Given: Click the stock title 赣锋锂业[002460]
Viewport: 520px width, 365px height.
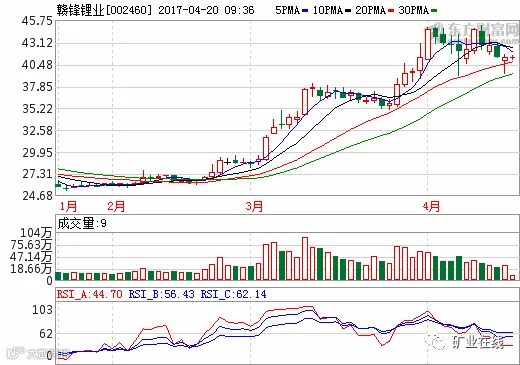Looking at the screenshot, I should click(x=104, y=10).
